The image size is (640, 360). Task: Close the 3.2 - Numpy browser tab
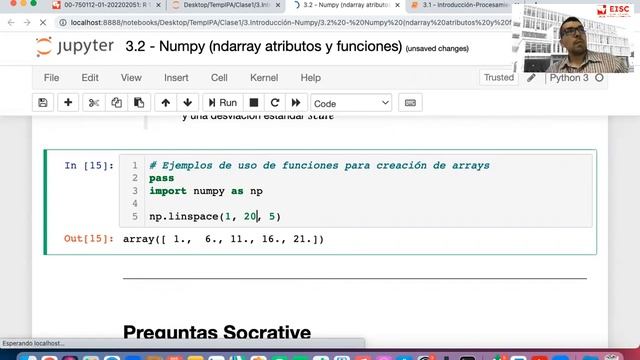(398, 5)
